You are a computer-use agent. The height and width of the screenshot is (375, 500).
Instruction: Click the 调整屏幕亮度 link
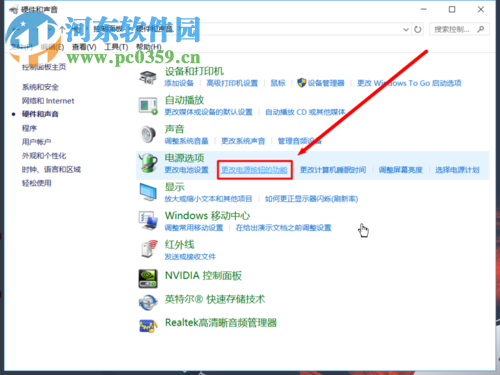click(x=400, y=170)
